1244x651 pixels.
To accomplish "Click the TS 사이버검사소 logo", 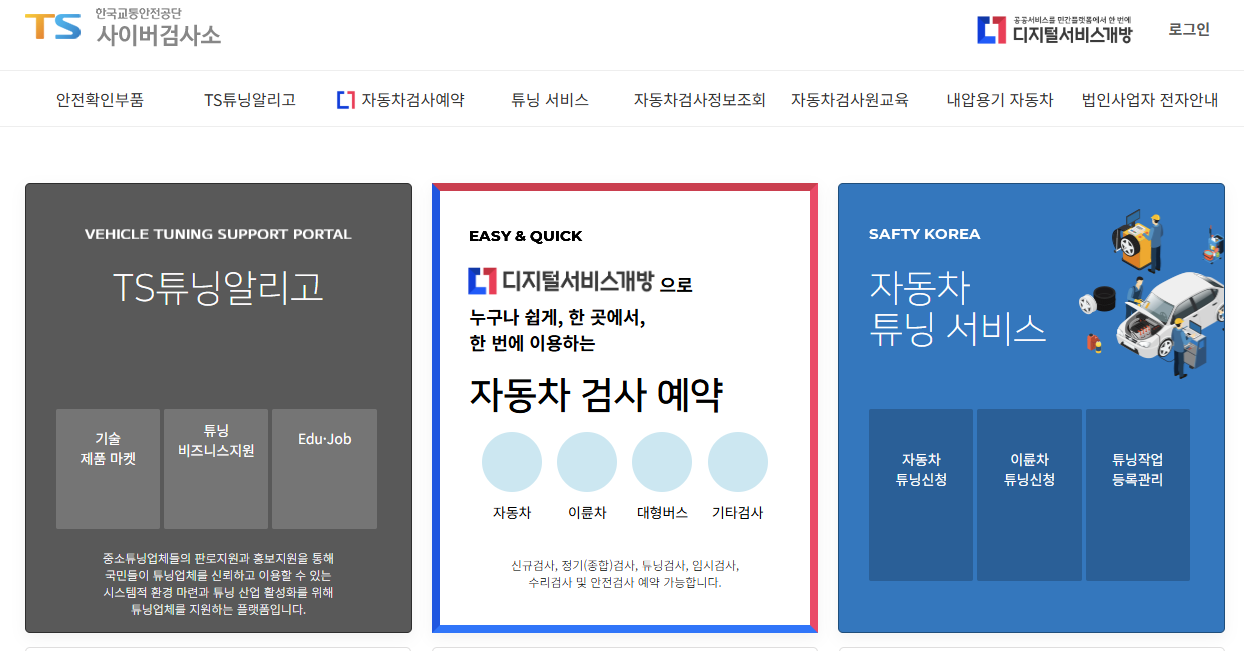I will (123, 27).
